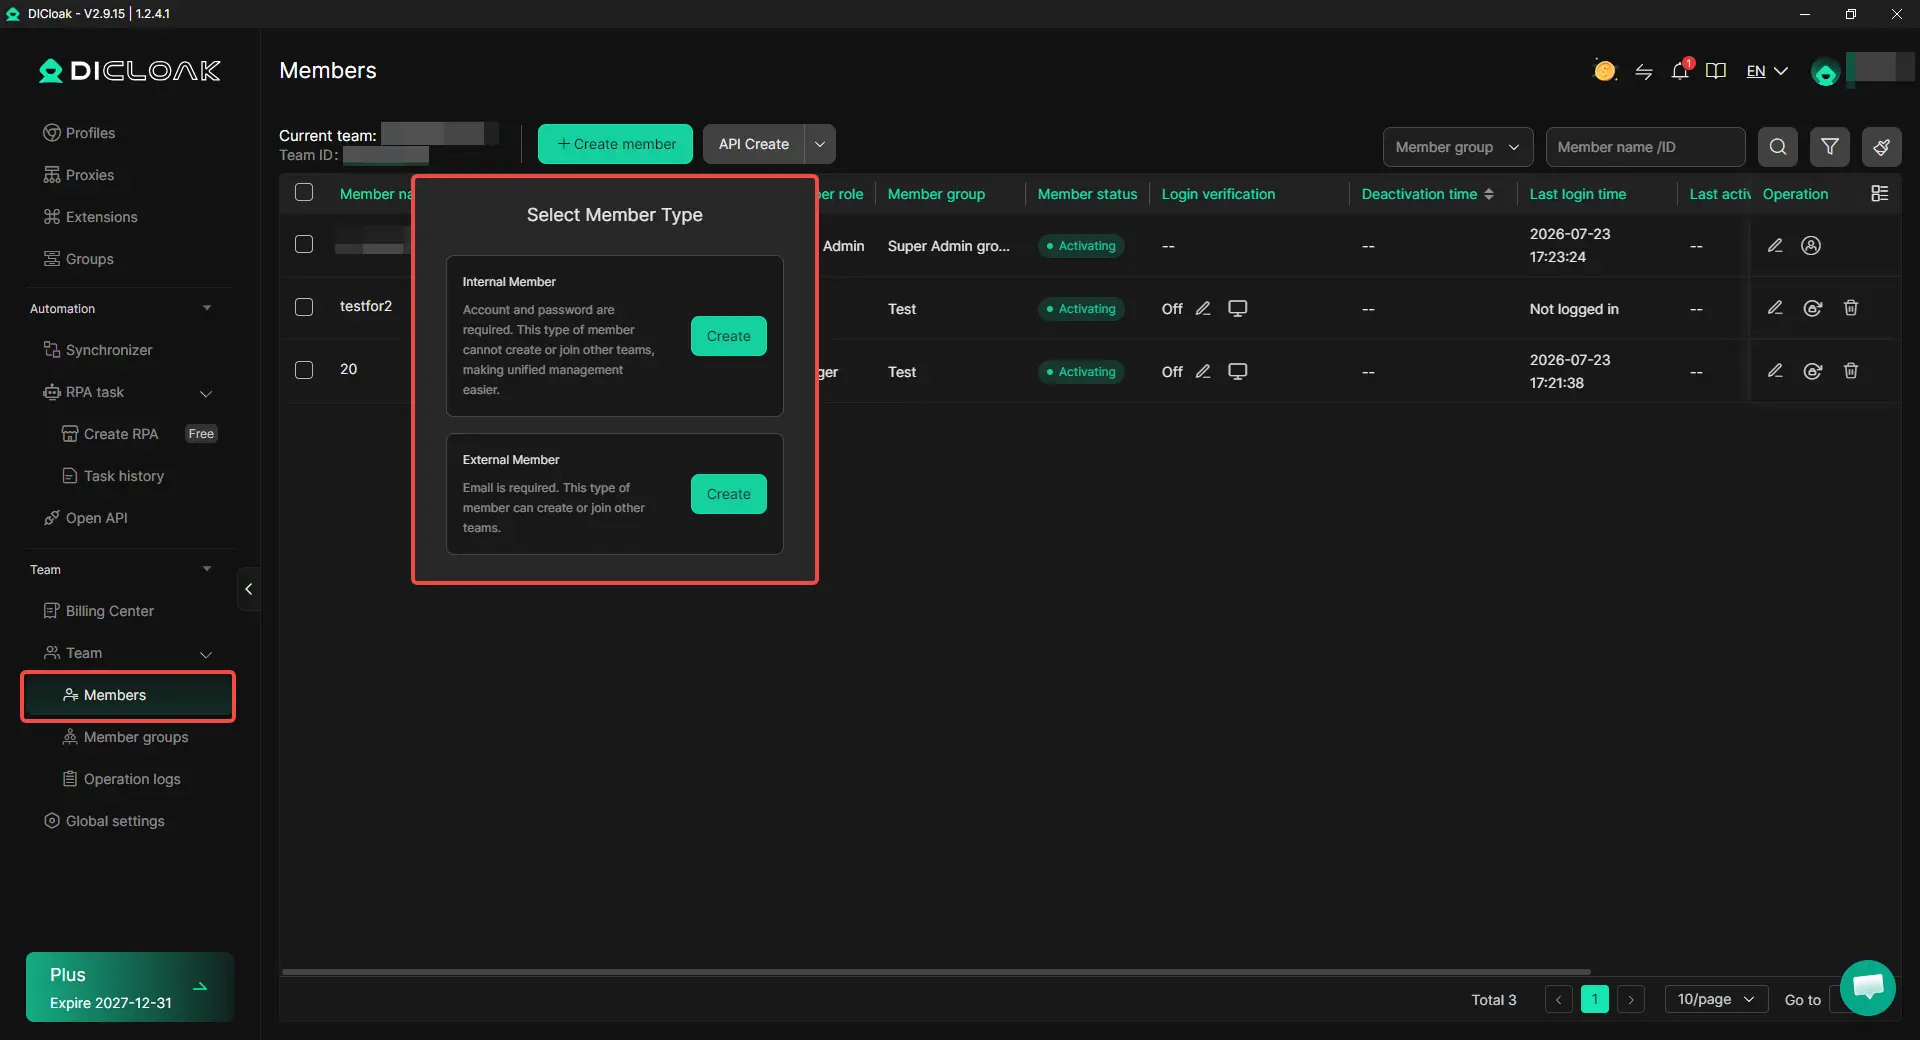Check the first member row checkbox

tap(304, 244)
